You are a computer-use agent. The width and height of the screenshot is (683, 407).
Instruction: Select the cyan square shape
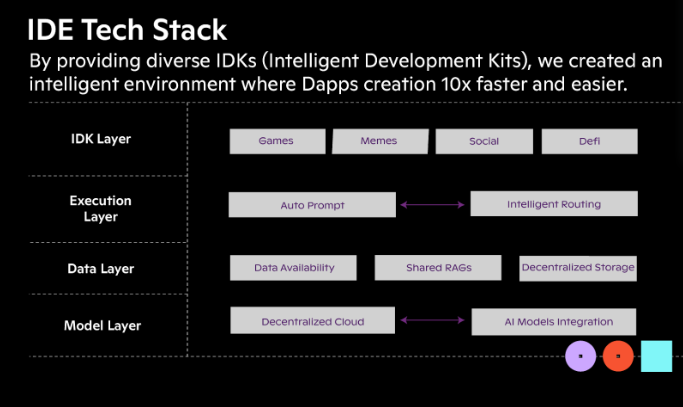point(656,356)
